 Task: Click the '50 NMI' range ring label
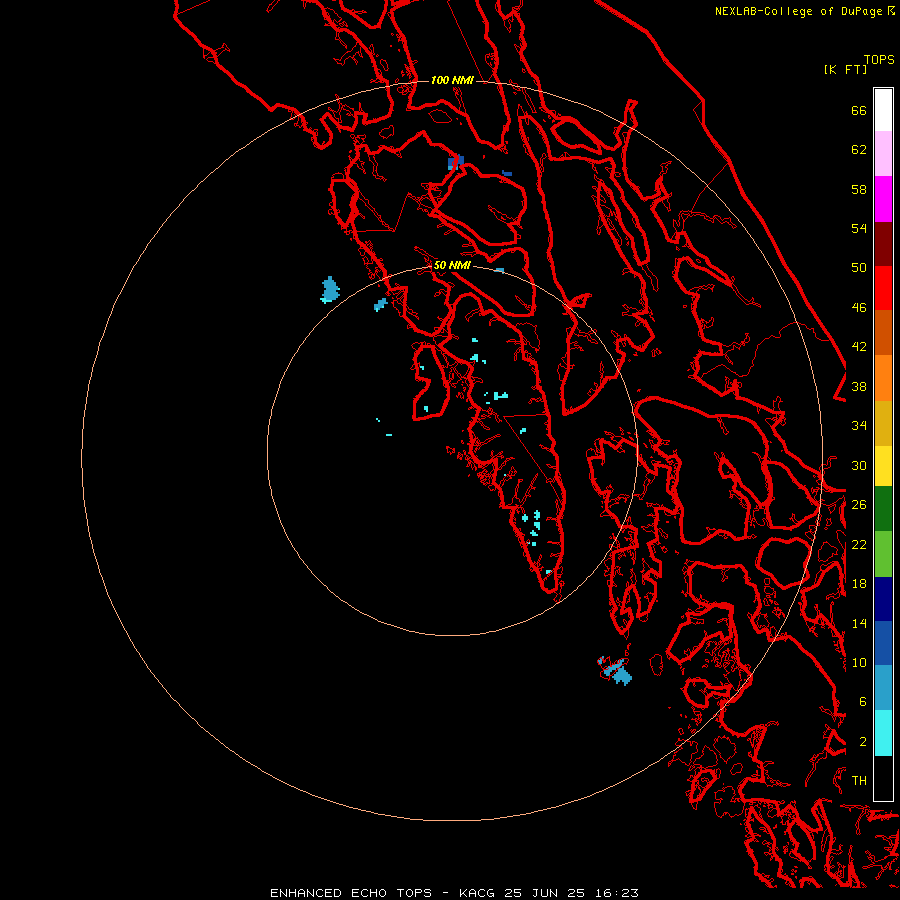[452, 265]
